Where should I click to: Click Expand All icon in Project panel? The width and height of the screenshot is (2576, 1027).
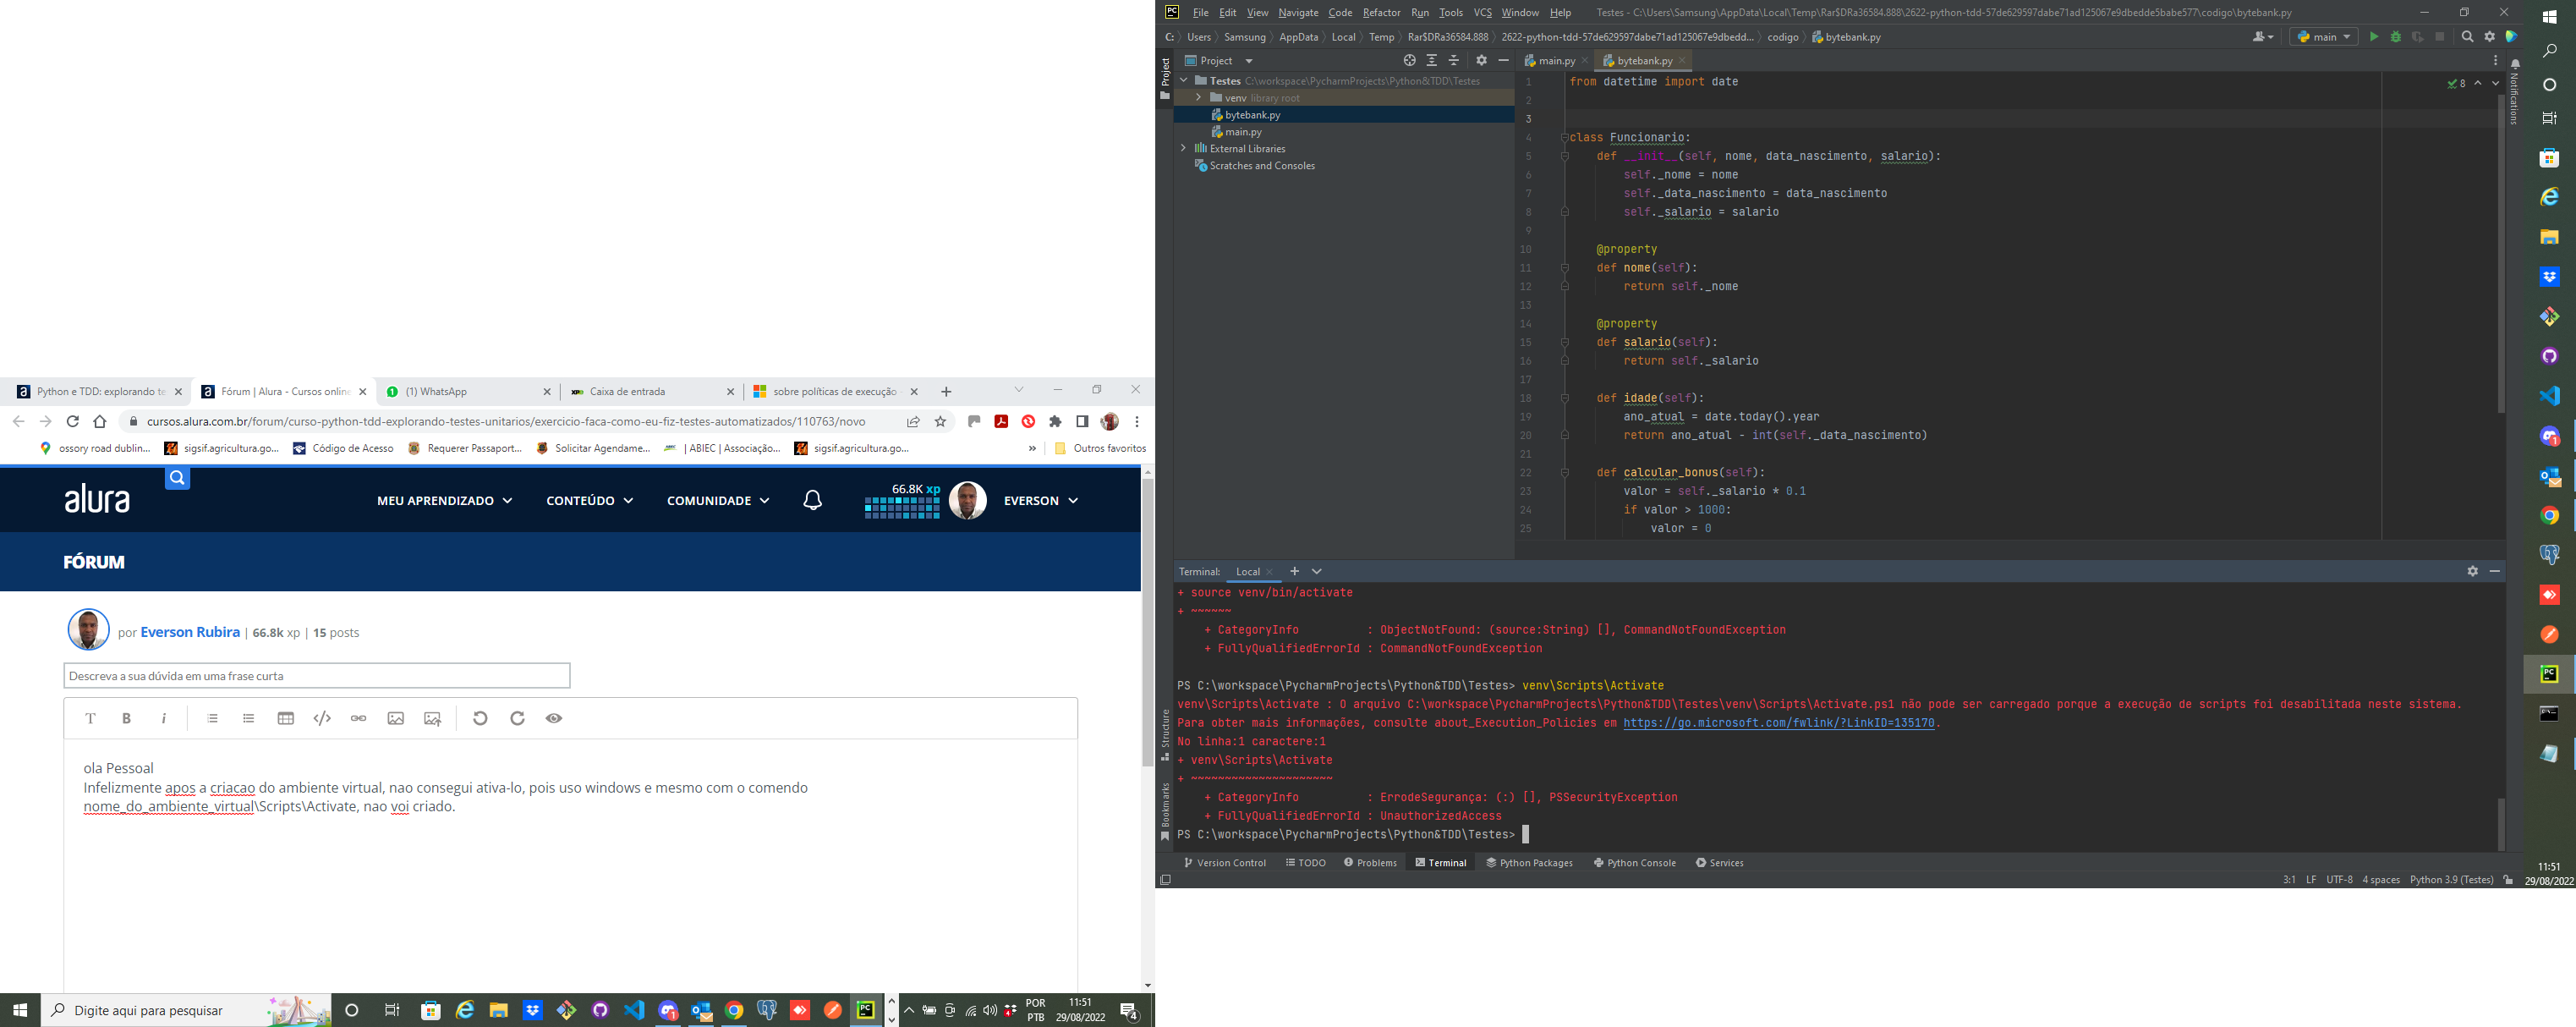pos(1431,61)
